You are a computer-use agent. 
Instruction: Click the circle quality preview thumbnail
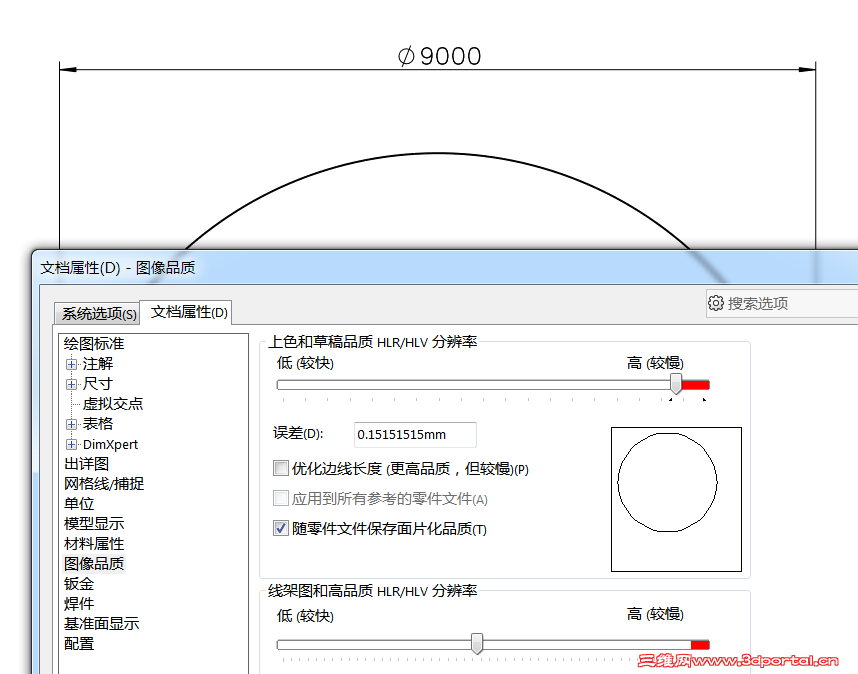(676, 499)
